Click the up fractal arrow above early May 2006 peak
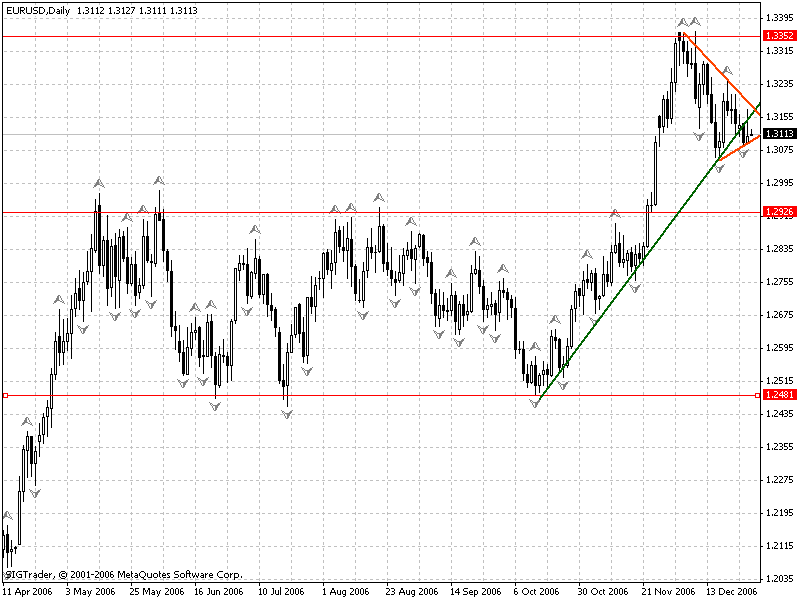The image size is (800, 600). 98,183
